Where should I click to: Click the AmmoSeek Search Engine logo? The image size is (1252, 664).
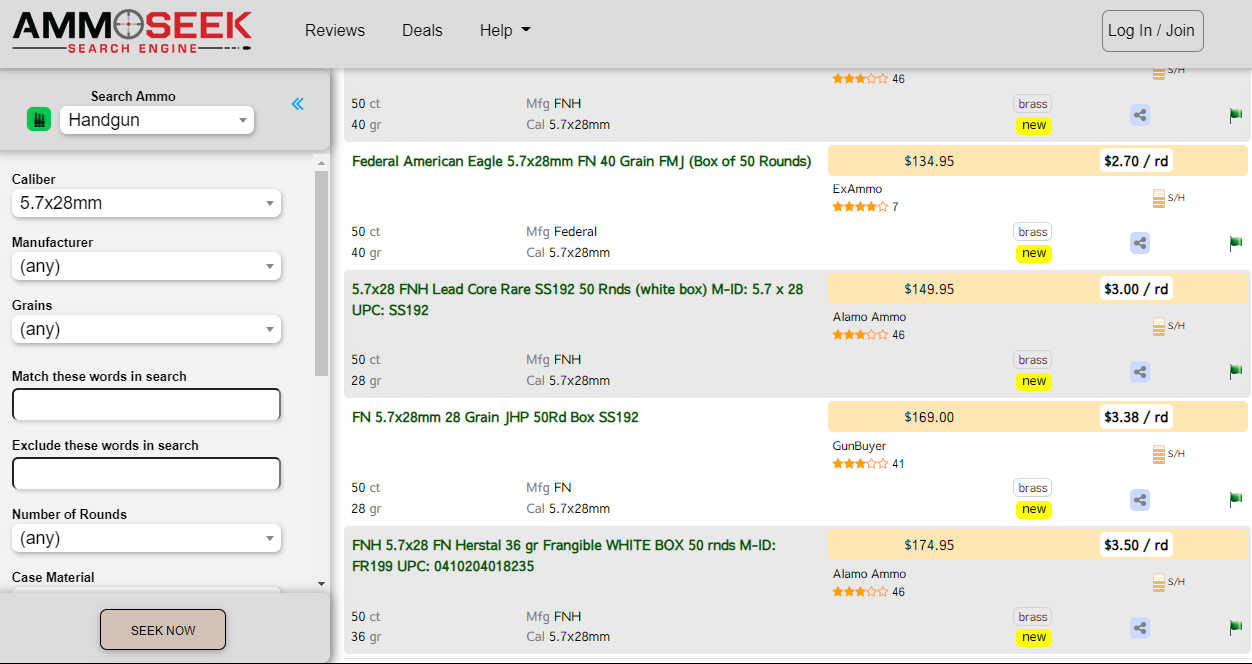pyautogui.click(x=132, y=31)
